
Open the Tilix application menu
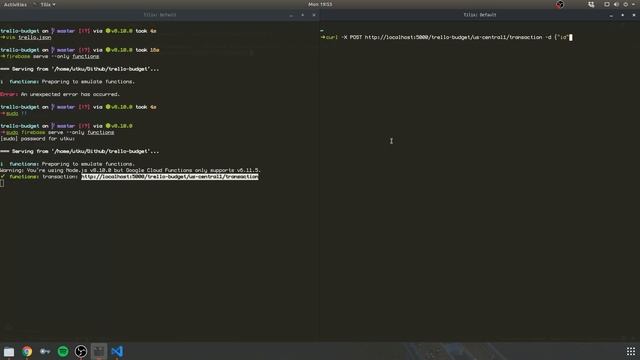tap(48, 4)
